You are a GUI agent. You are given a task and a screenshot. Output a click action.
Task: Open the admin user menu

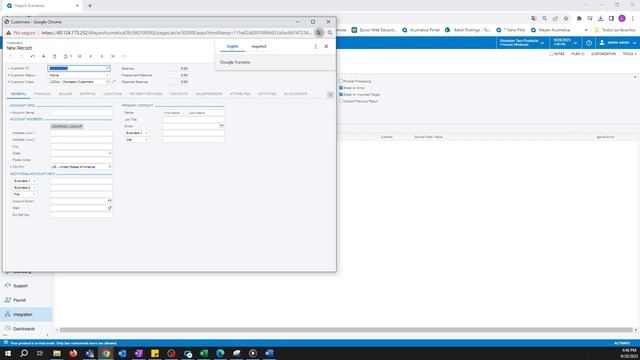(618, 42)
